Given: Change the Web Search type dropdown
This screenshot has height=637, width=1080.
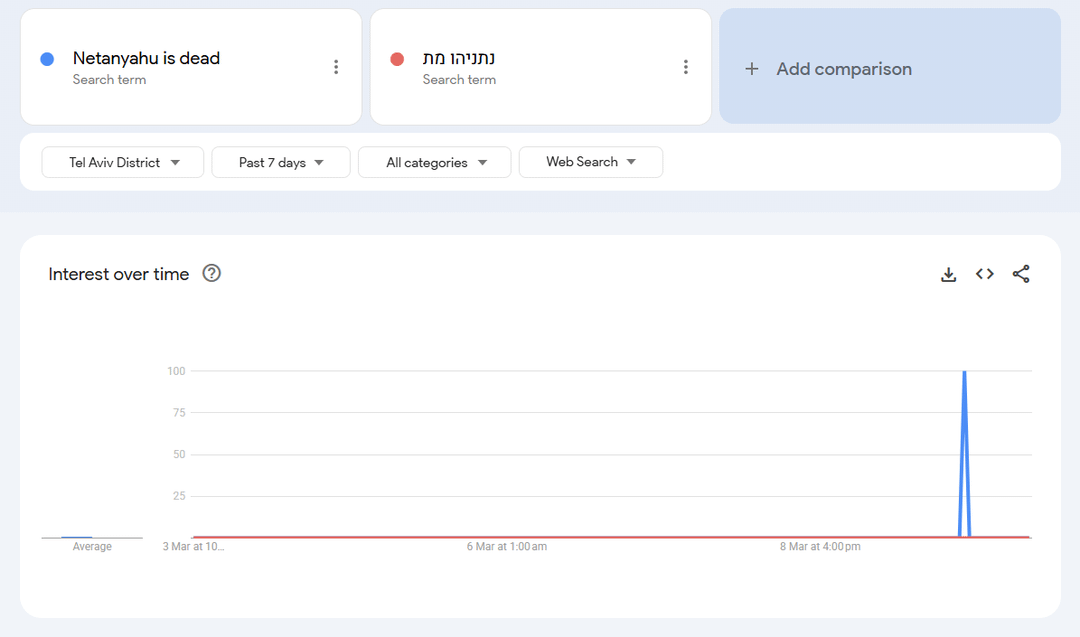Looking at the screenshot, I should tap(590, 162).
